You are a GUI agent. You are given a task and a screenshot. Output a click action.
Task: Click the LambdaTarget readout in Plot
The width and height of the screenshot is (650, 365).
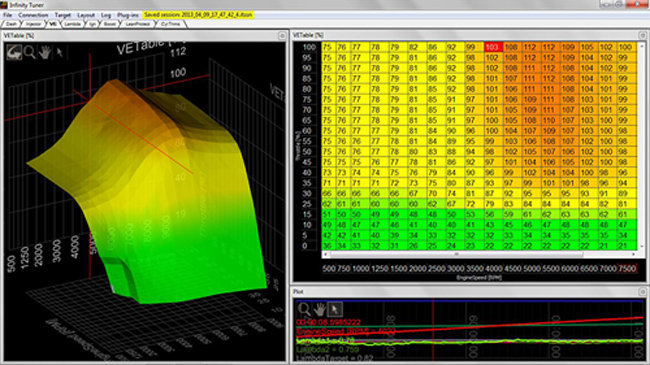click(x=334, y=358)
